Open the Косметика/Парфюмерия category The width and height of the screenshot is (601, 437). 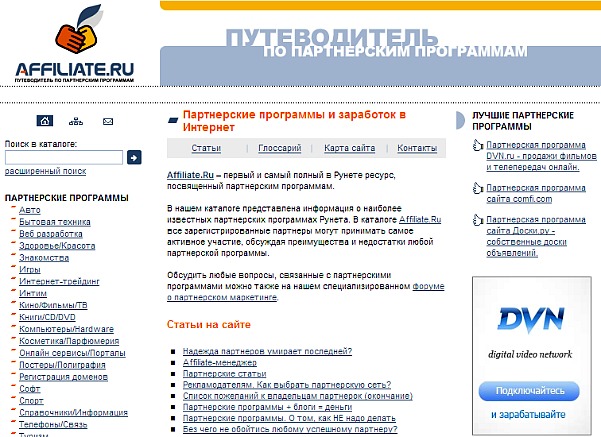pos(69,341)
